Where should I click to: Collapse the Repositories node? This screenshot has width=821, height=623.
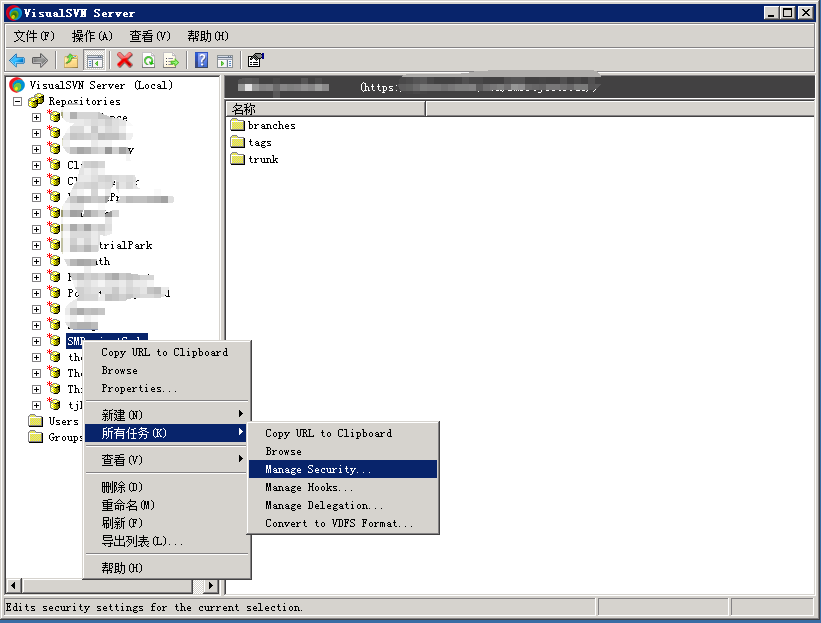point(18,101)
